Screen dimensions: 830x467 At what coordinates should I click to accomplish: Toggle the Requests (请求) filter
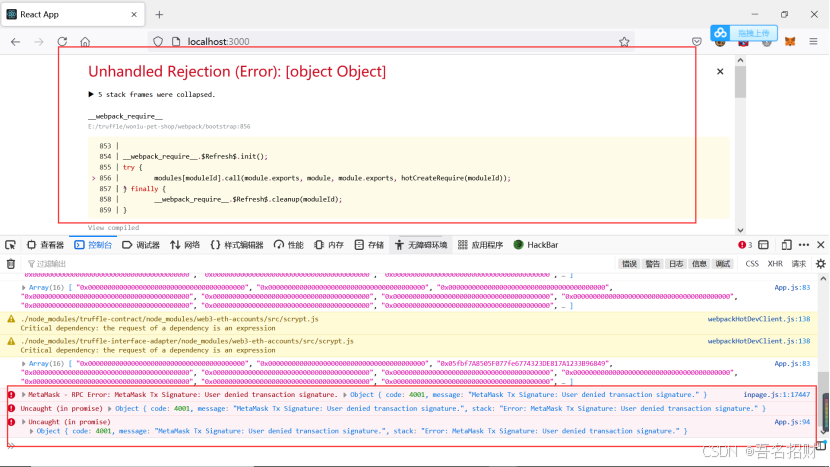click(798, 264)
